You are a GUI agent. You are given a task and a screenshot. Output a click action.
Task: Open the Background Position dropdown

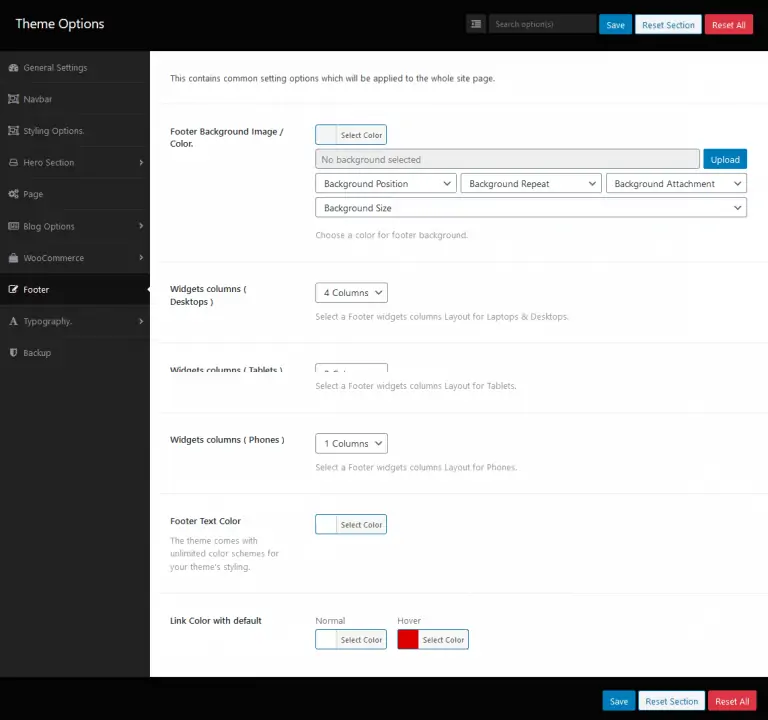[x=386, y=183]
